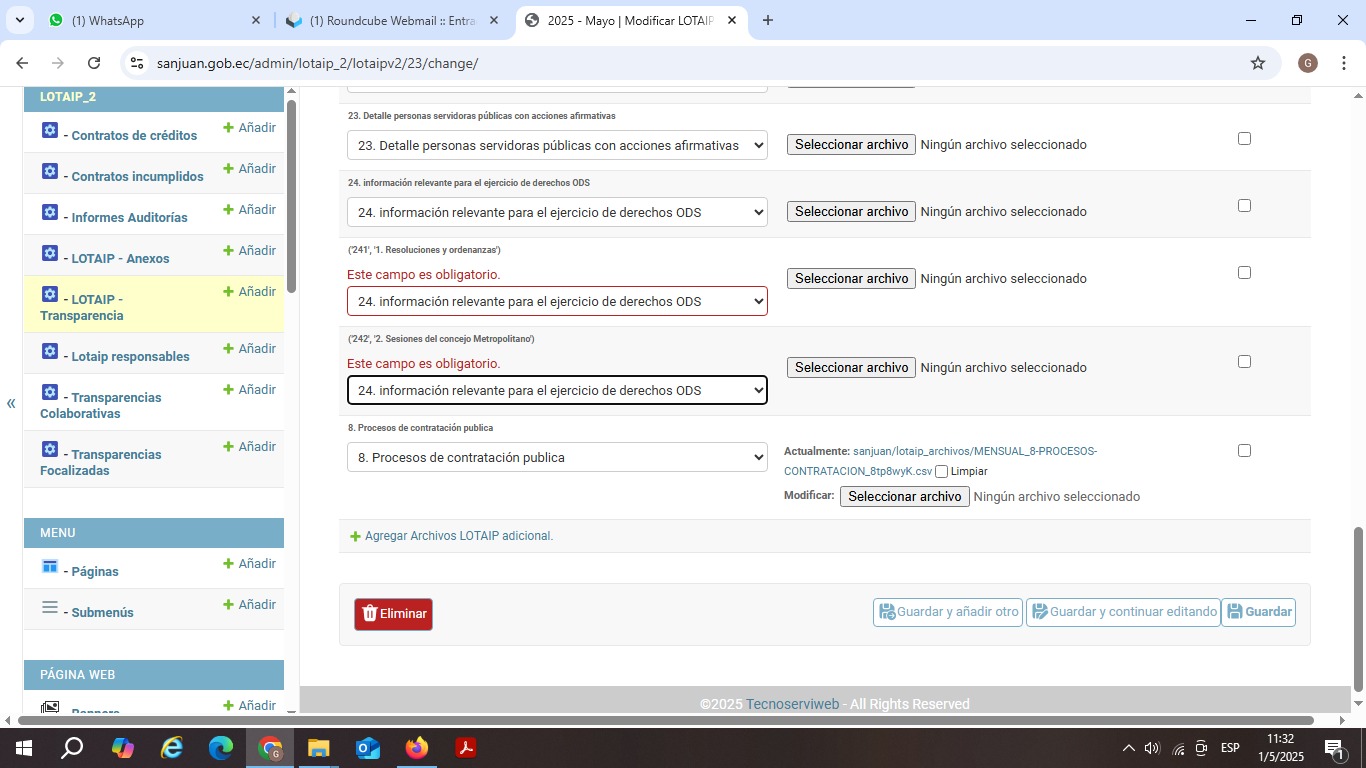Reload the page using the refresh icon
Viewport: 1366px width, 768px height.
point(94,63)
